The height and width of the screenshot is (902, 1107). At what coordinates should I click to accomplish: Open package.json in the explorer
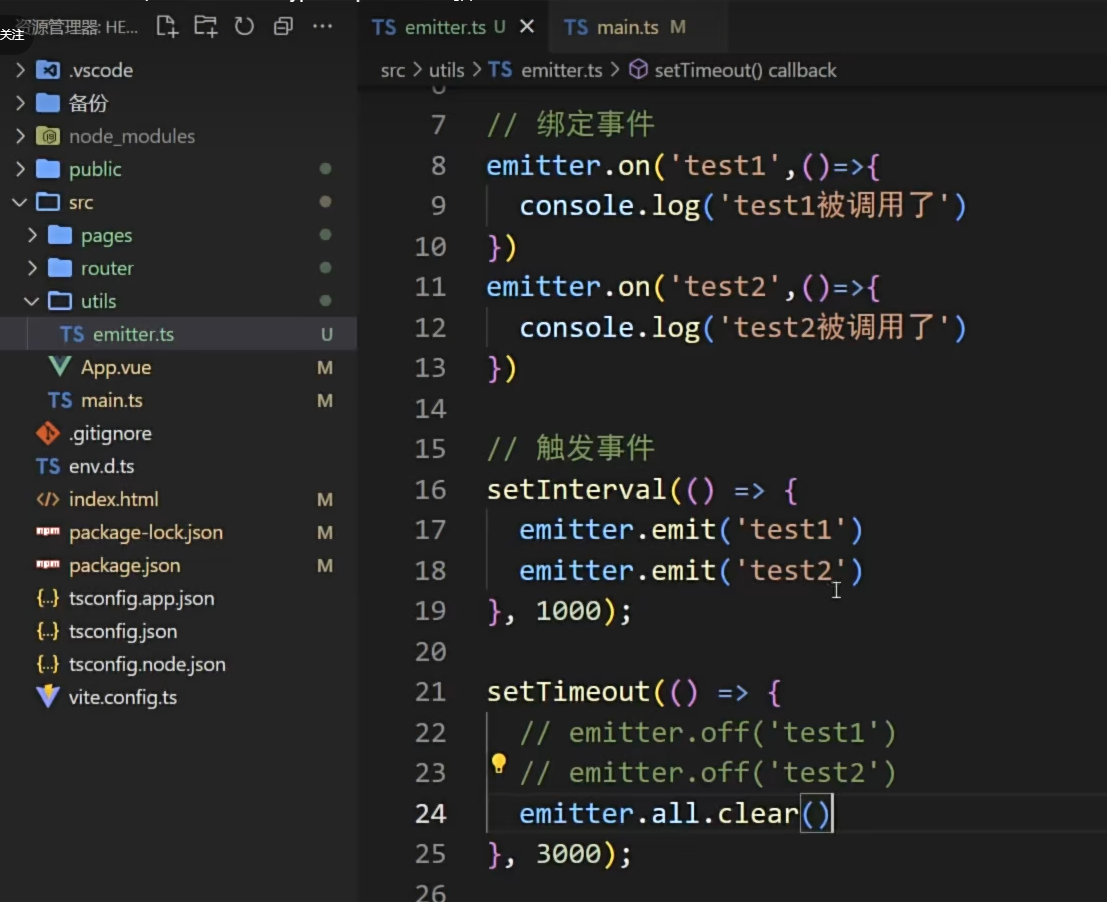tap(124, 565)
